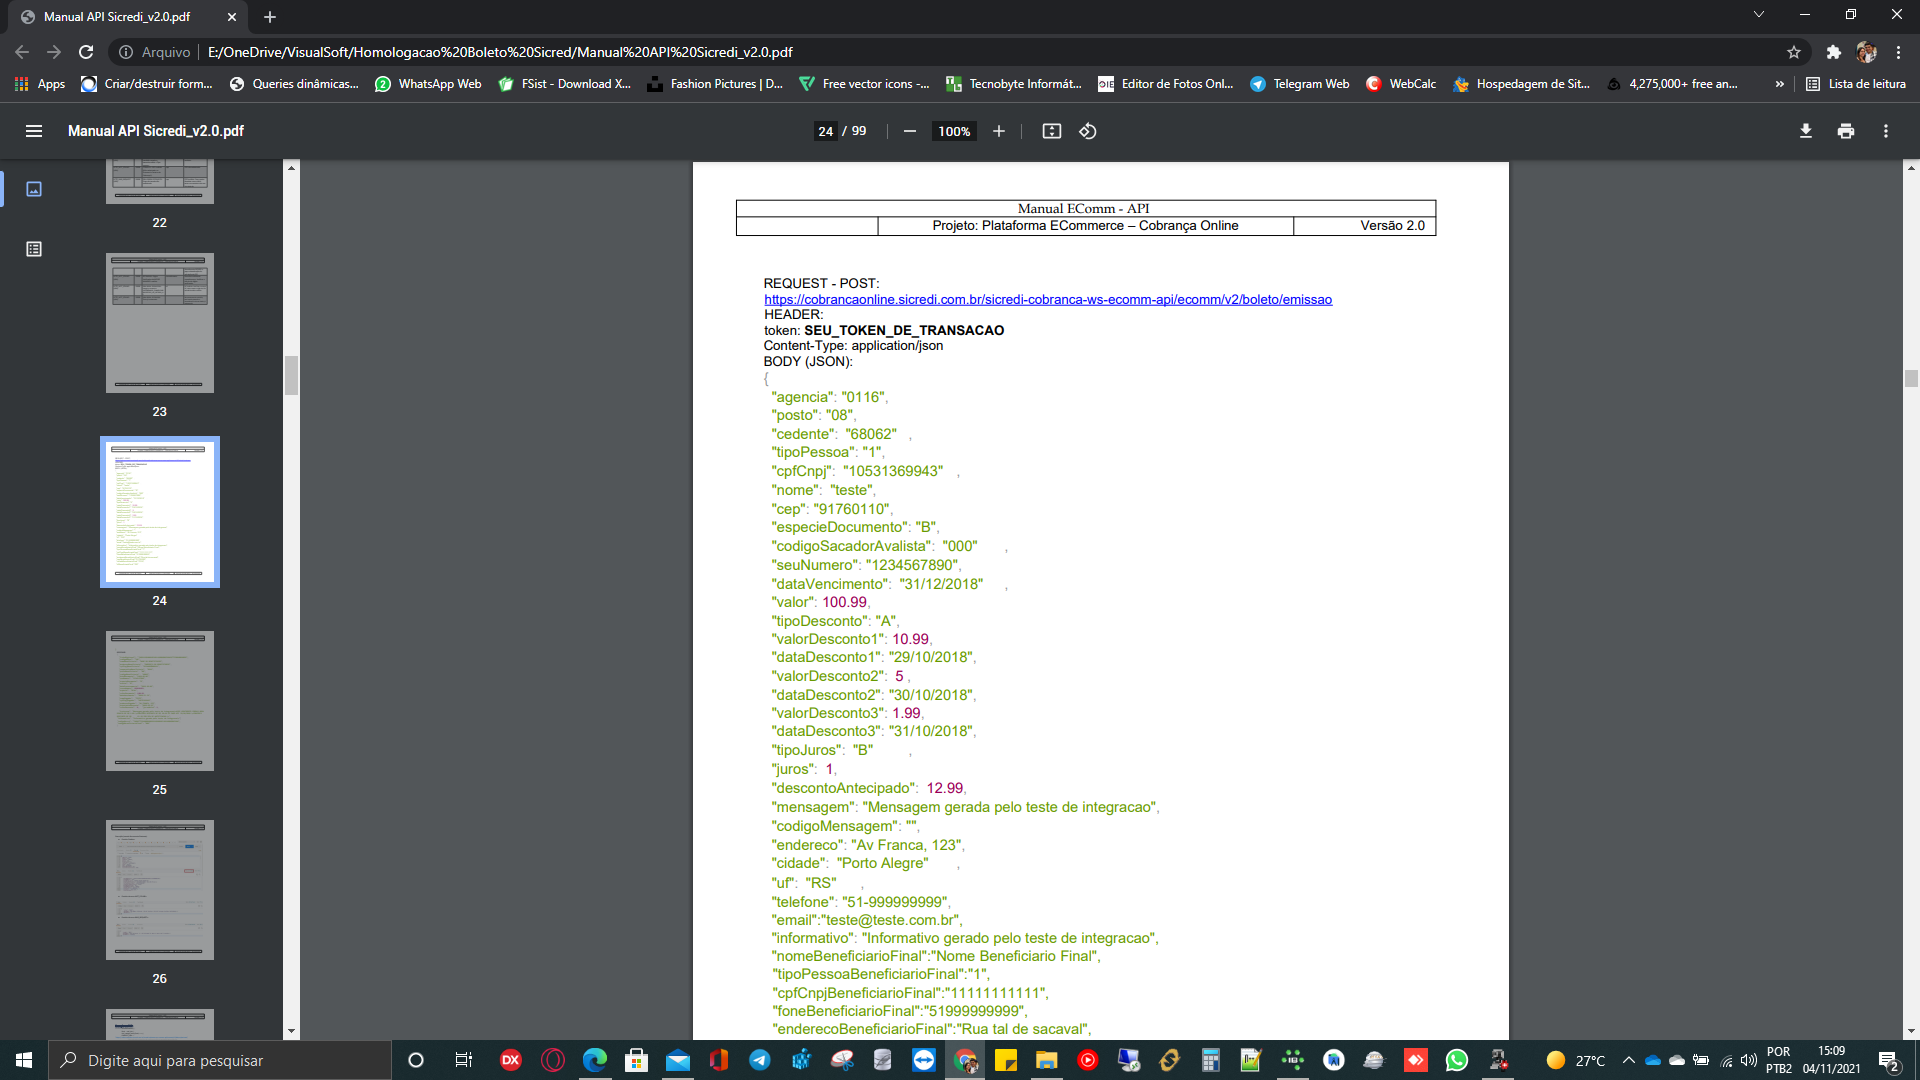Image resolution: width=1920 pixels, height=1080 pixels.
Task: Show thumbnails view in sidebar
Action: (34, 189)
